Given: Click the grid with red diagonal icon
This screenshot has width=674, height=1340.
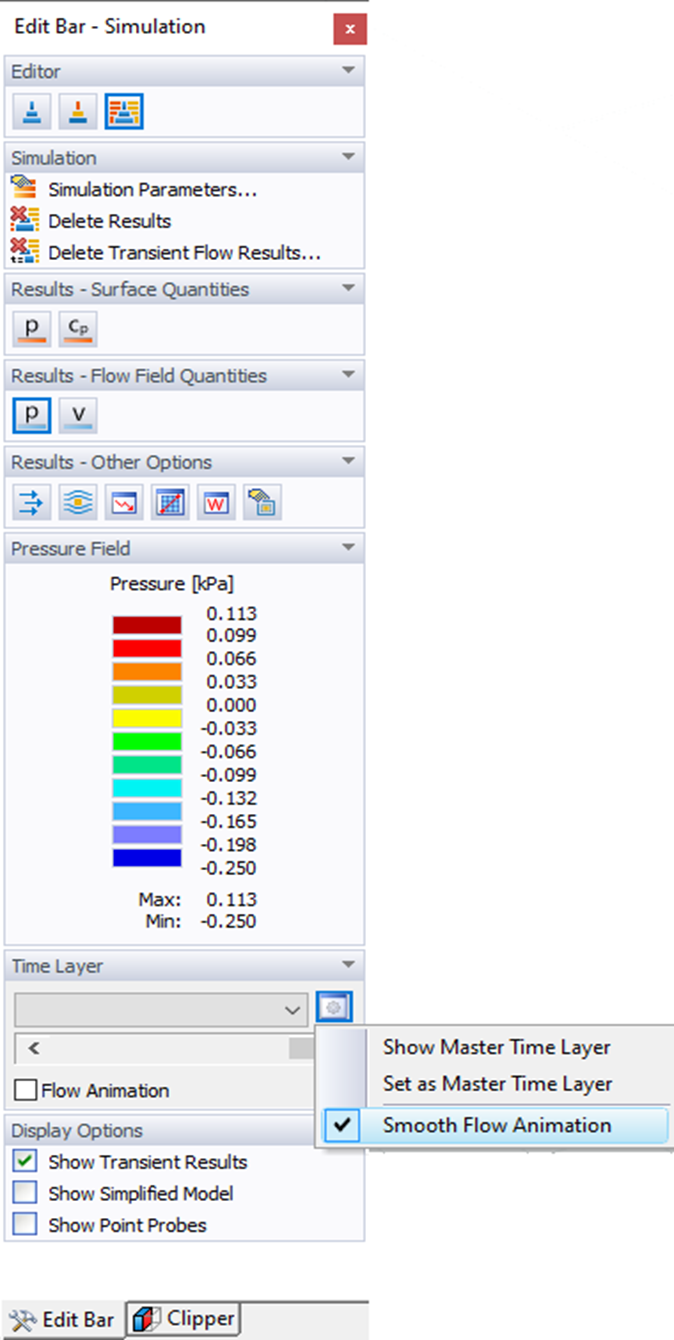Looking at the screenshot, I should (170, 502).
